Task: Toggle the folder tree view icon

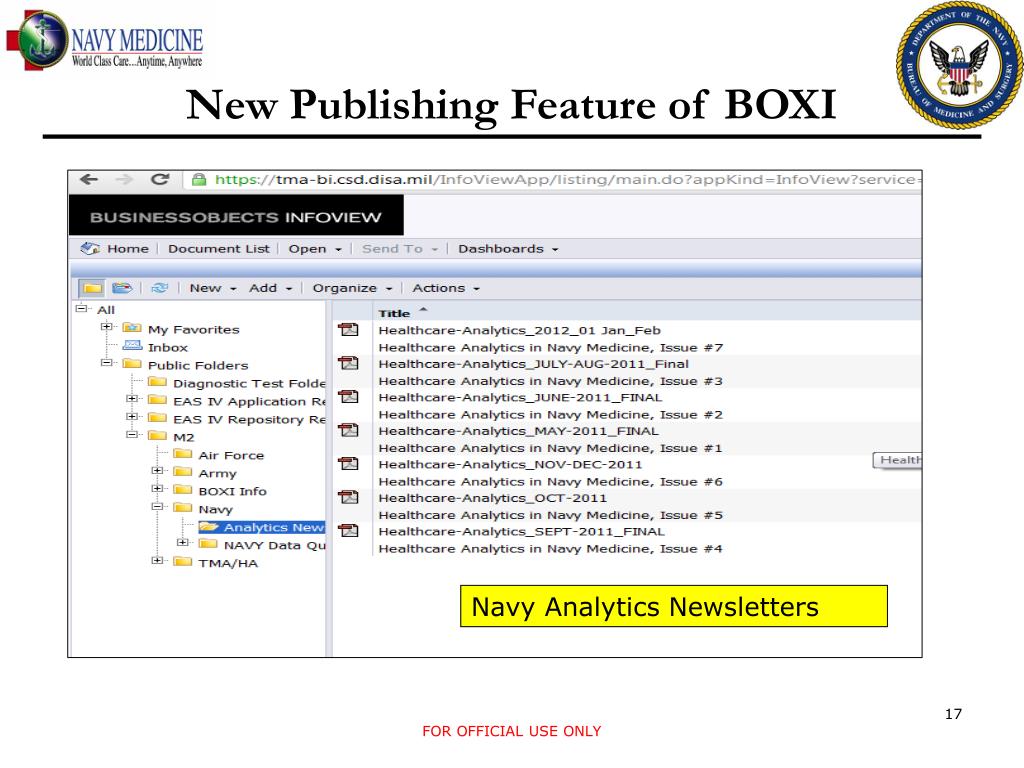Action: click(92, 289)
